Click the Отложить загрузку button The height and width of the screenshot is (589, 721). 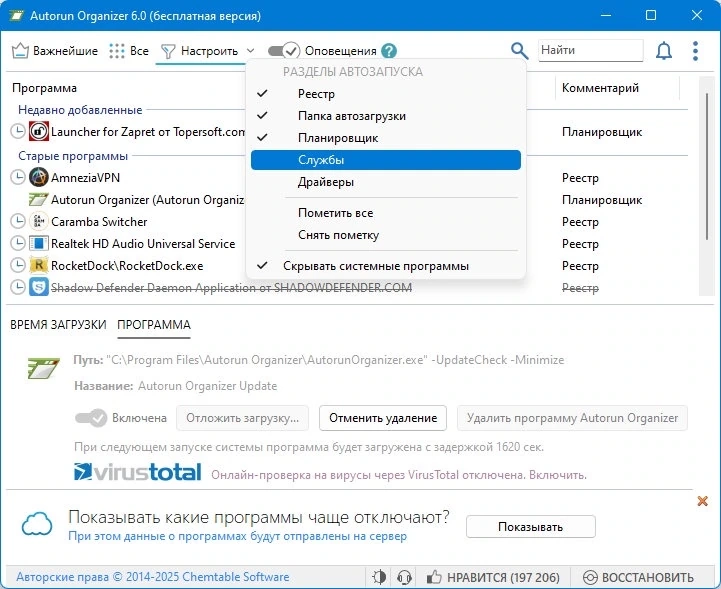tap(242, 418)
